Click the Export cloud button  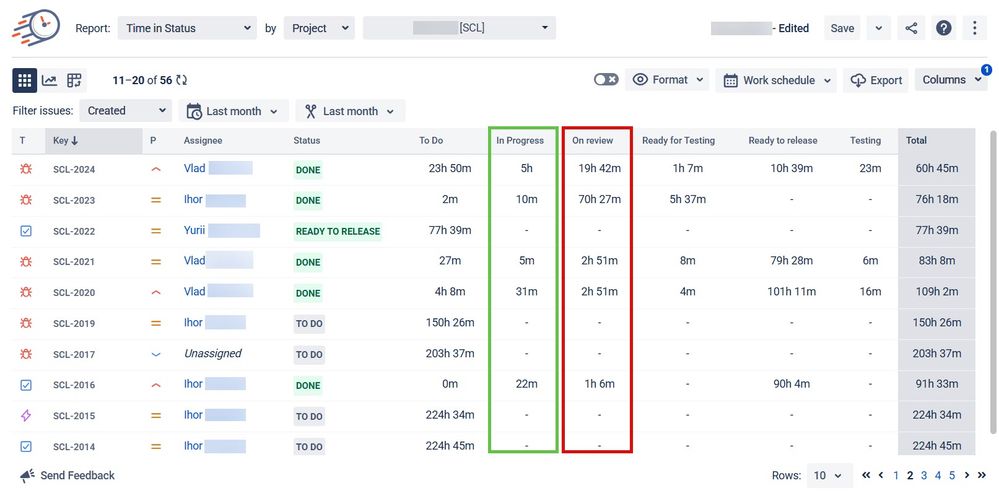tap(876, 80)
